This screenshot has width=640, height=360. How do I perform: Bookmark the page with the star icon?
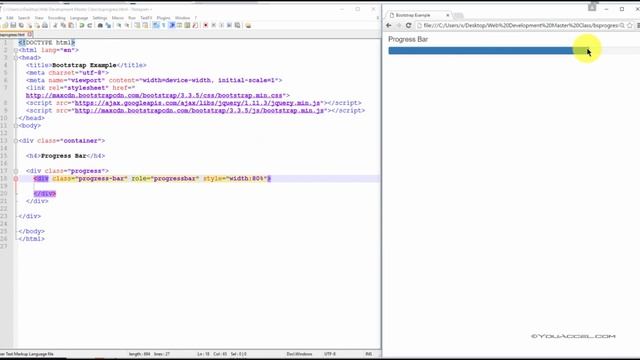pos(630,25)
